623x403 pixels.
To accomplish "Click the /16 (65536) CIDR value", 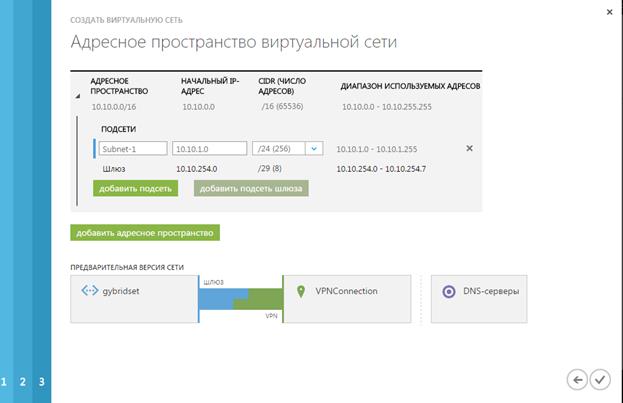I will pos(282,107).
